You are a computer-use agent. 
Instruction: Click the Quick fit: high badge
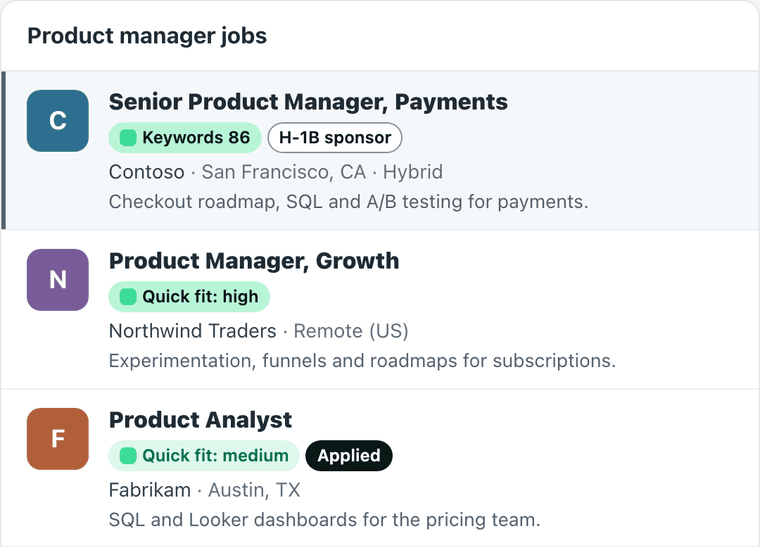point(189,297)
